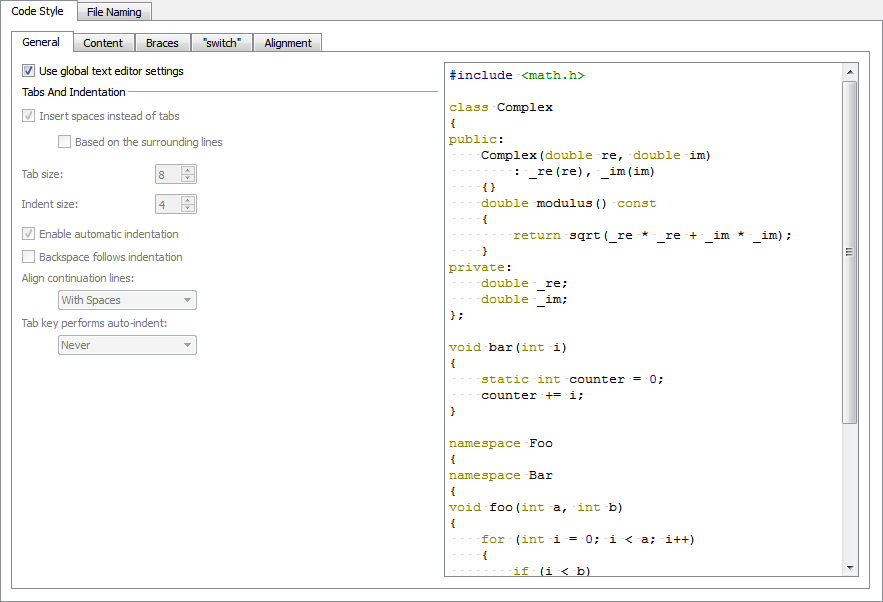Enable Based on the surrounding lines

[65, 142]
